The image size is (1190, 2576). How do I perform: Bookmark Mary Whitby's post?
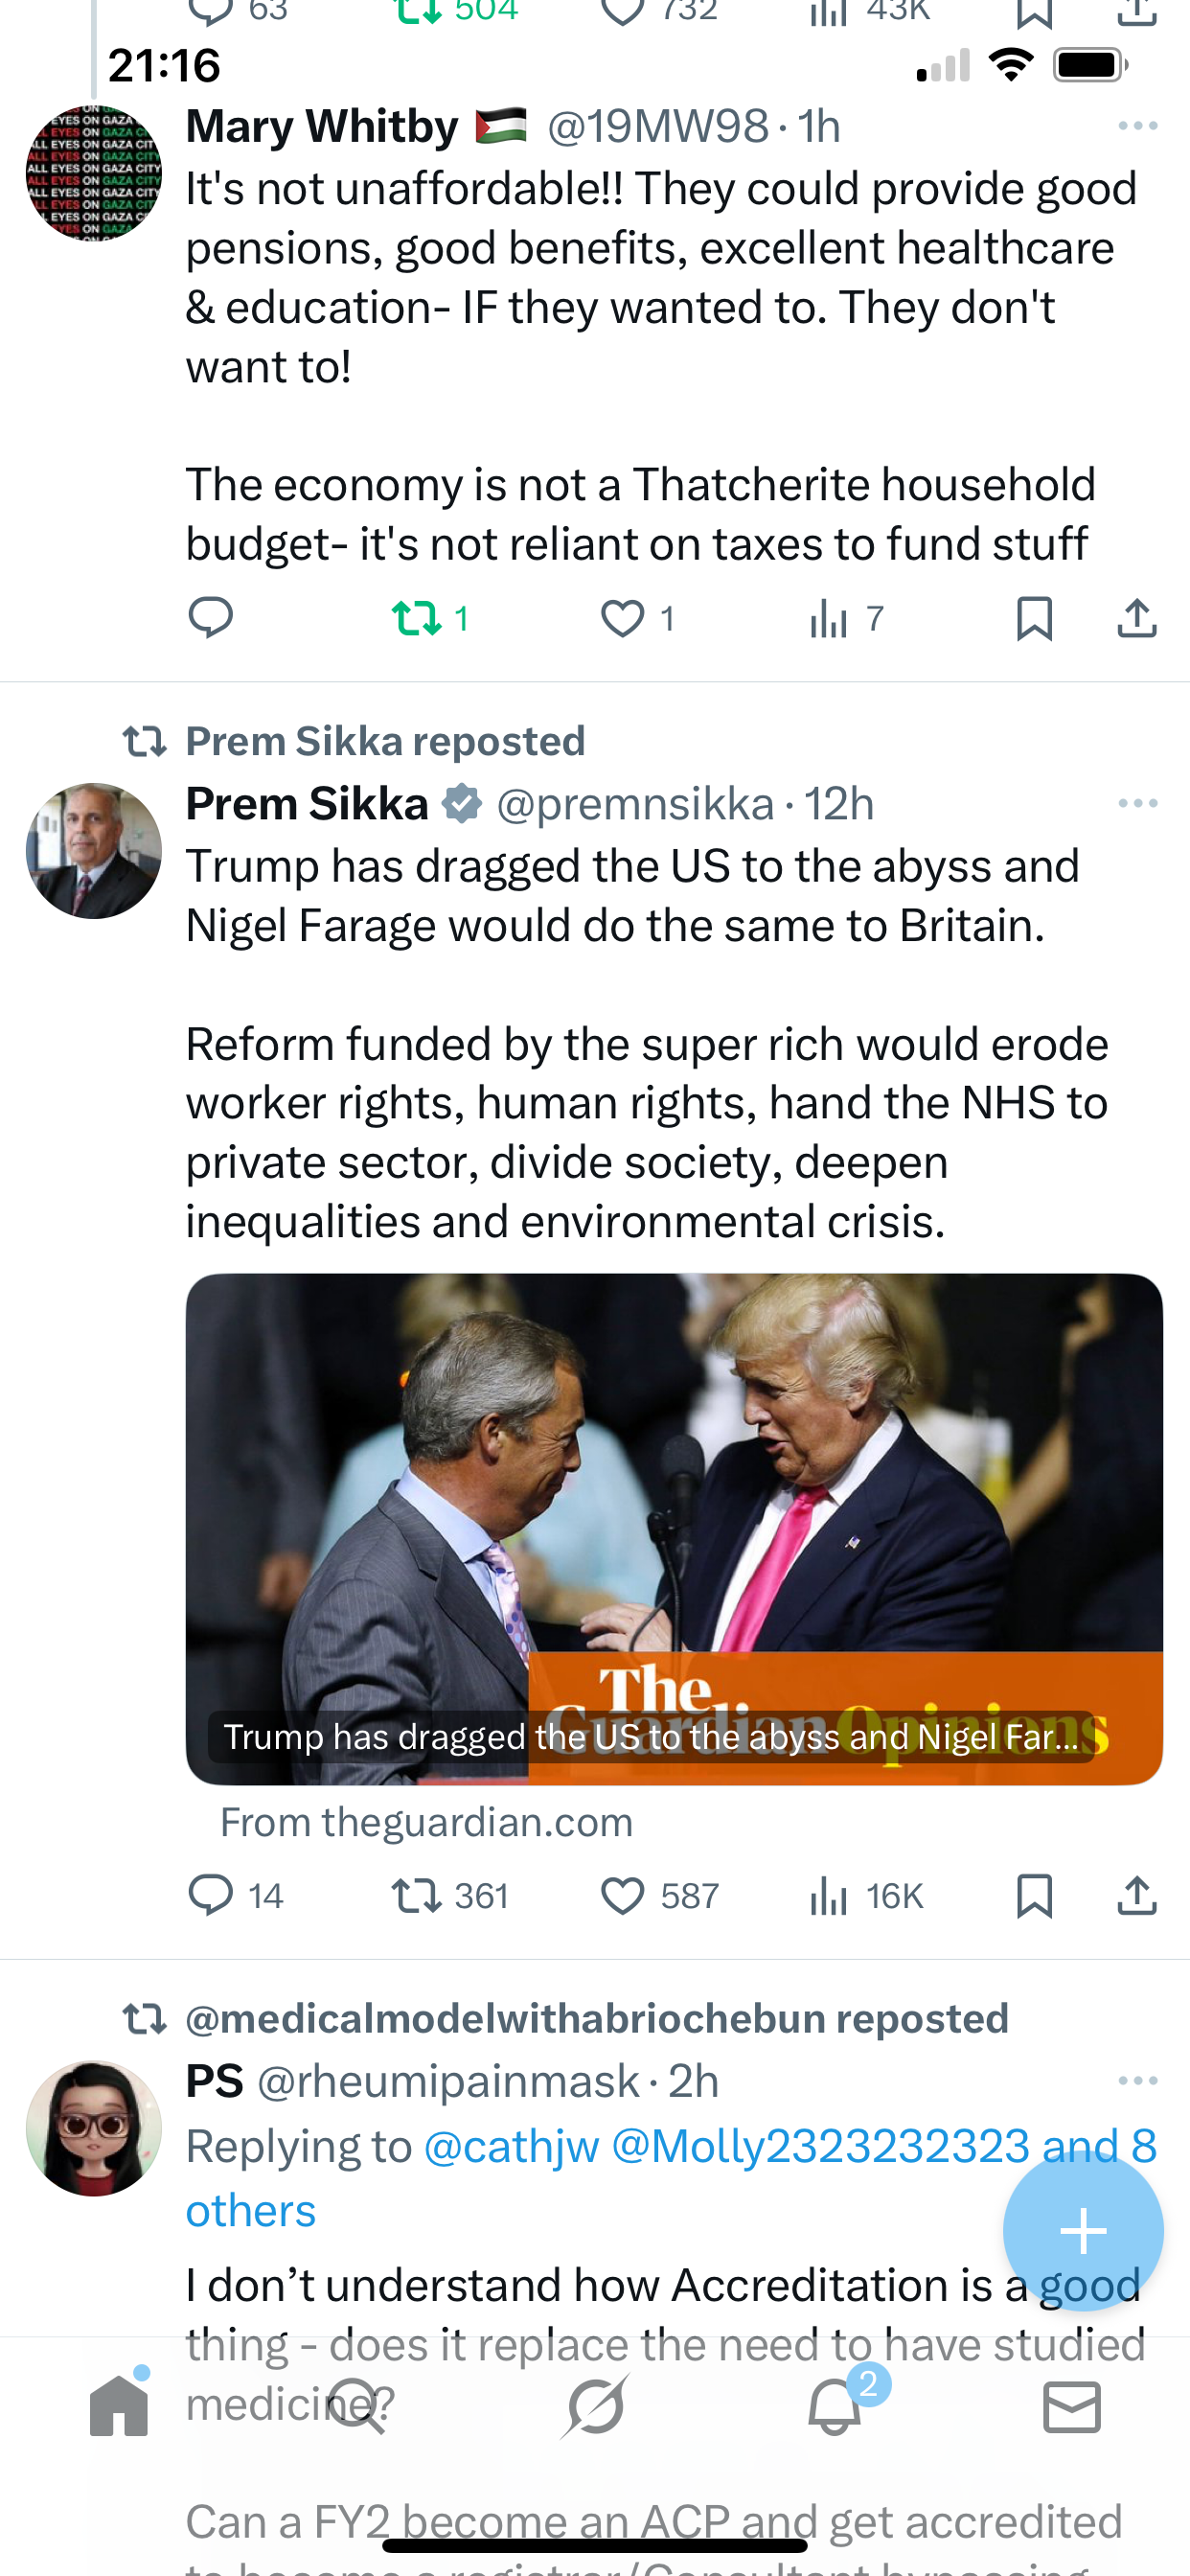pyautogui.click(x=1034, y=618)
